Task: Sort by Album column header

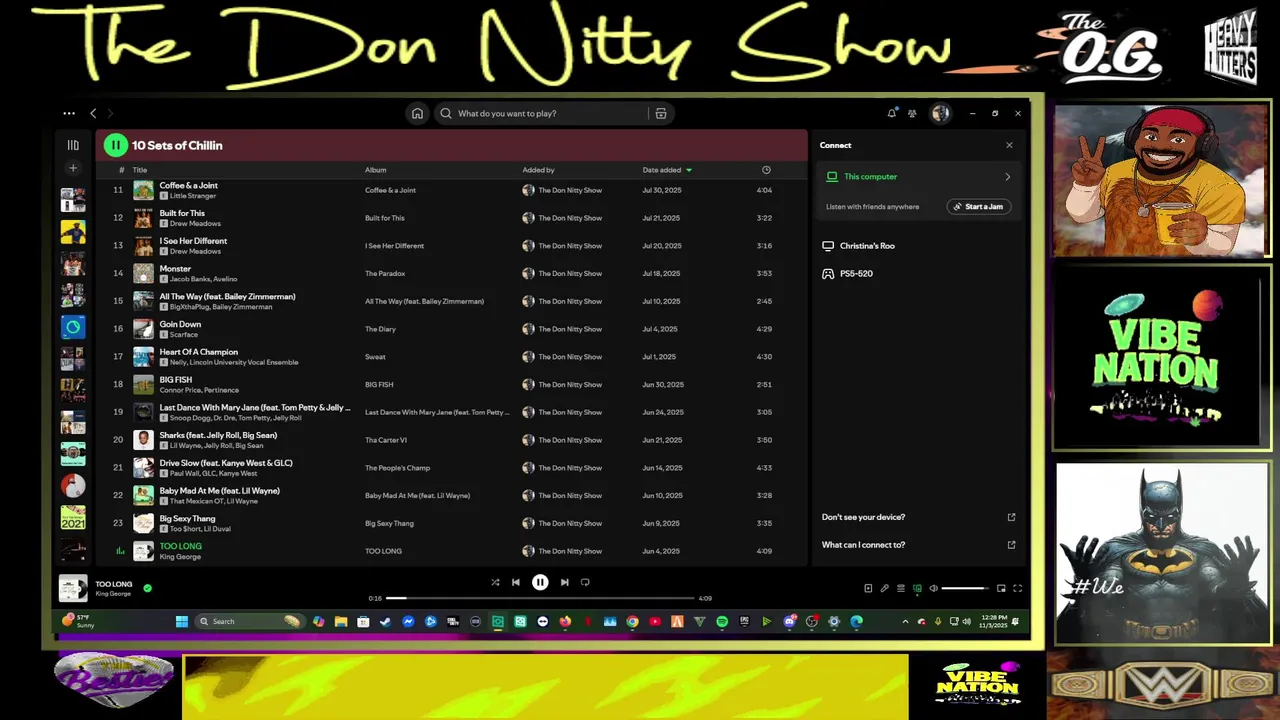Action: coord(375,170)
